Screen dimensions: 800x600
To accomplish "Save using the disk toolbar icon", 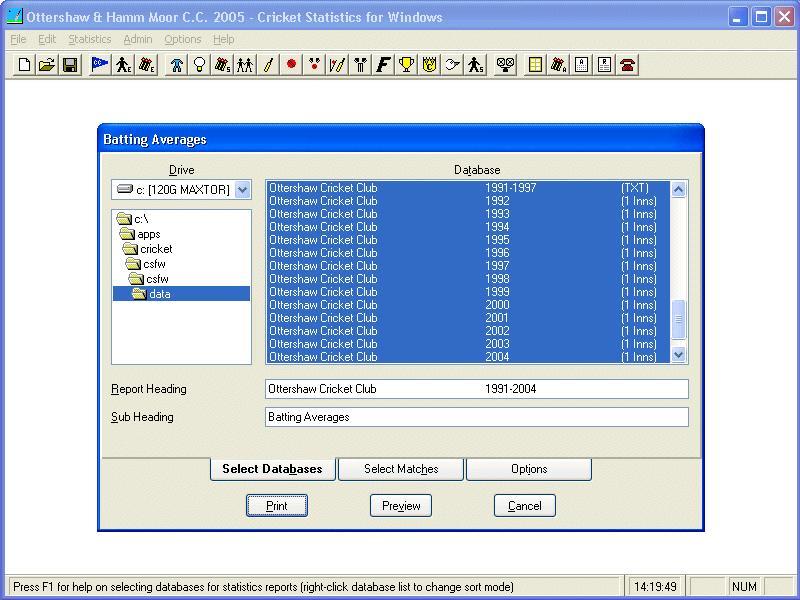I will tap(70, 64).
